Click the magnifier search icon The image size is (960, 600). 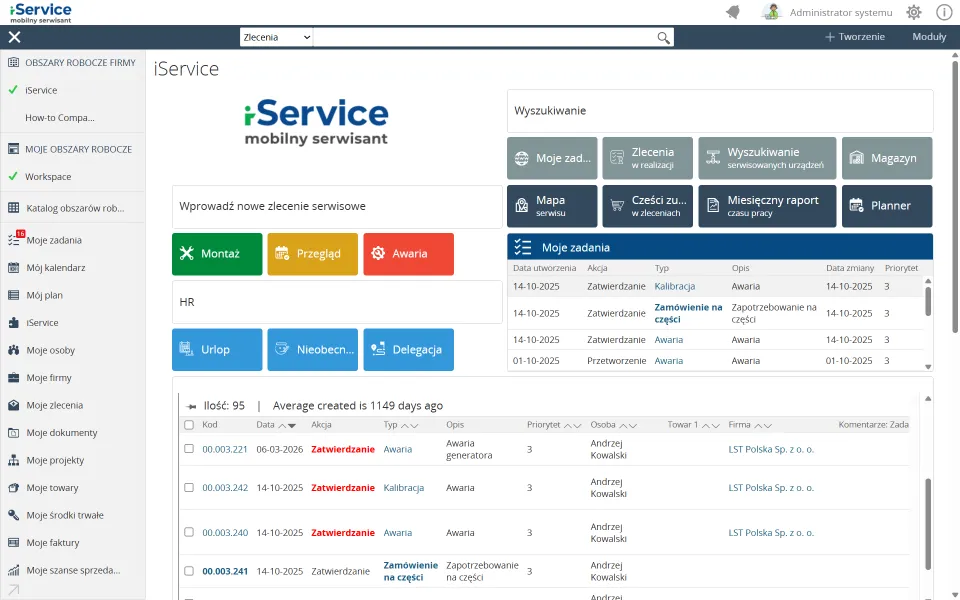click(663, 37)
